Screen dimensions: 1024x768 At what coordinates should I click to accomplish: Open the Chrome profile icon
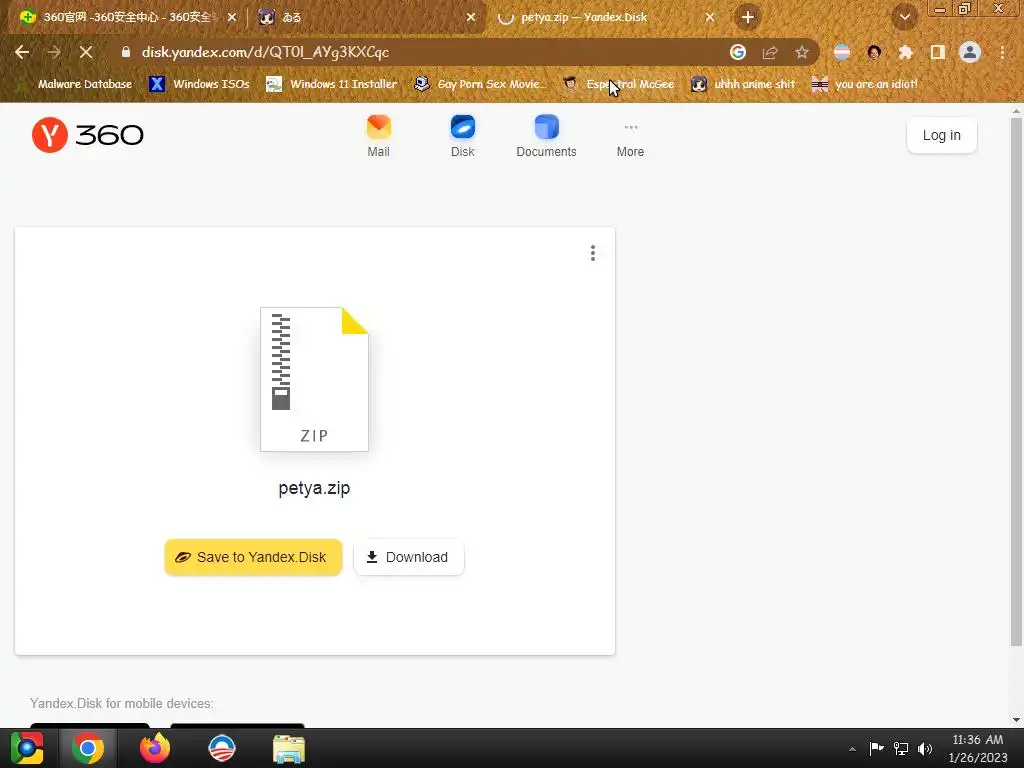pyautogui.click(x=970, y=52)
